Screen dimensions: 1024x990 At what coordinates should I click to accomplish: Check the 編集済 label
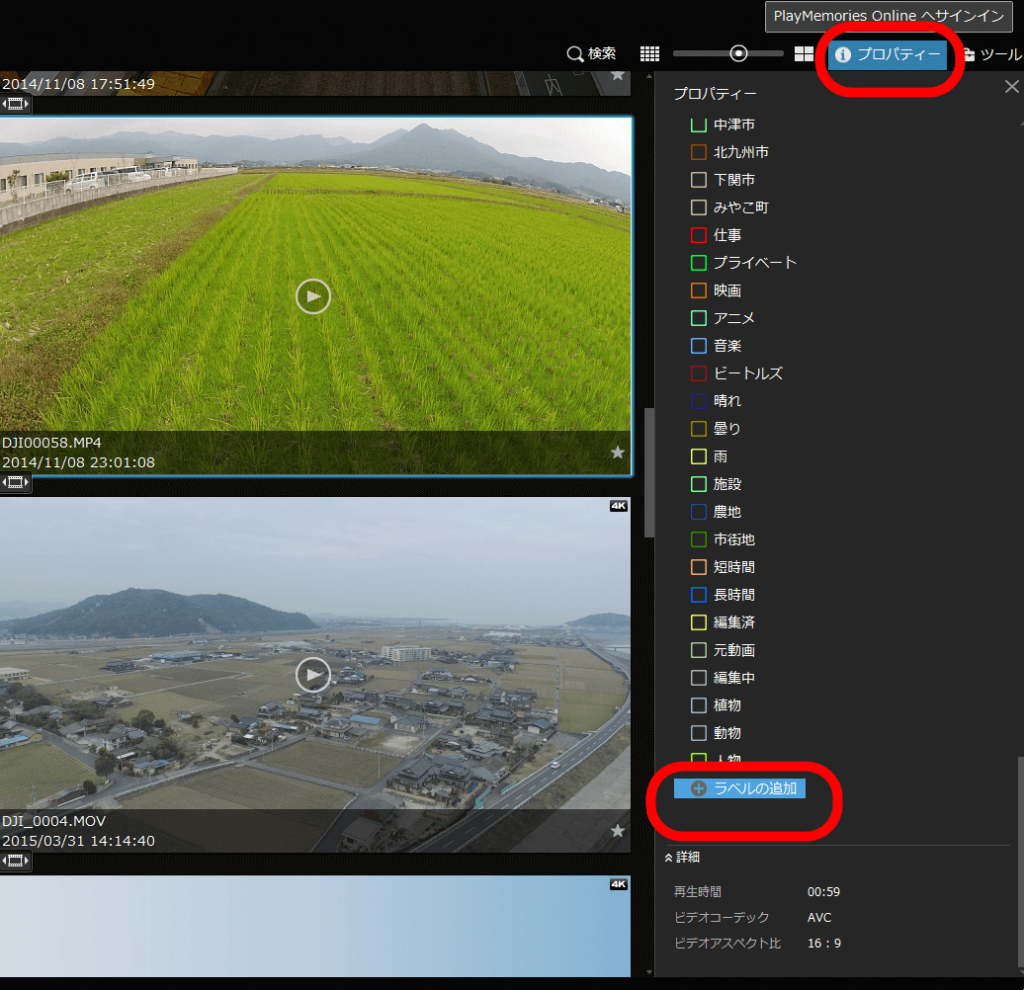(x=698, y=622)
